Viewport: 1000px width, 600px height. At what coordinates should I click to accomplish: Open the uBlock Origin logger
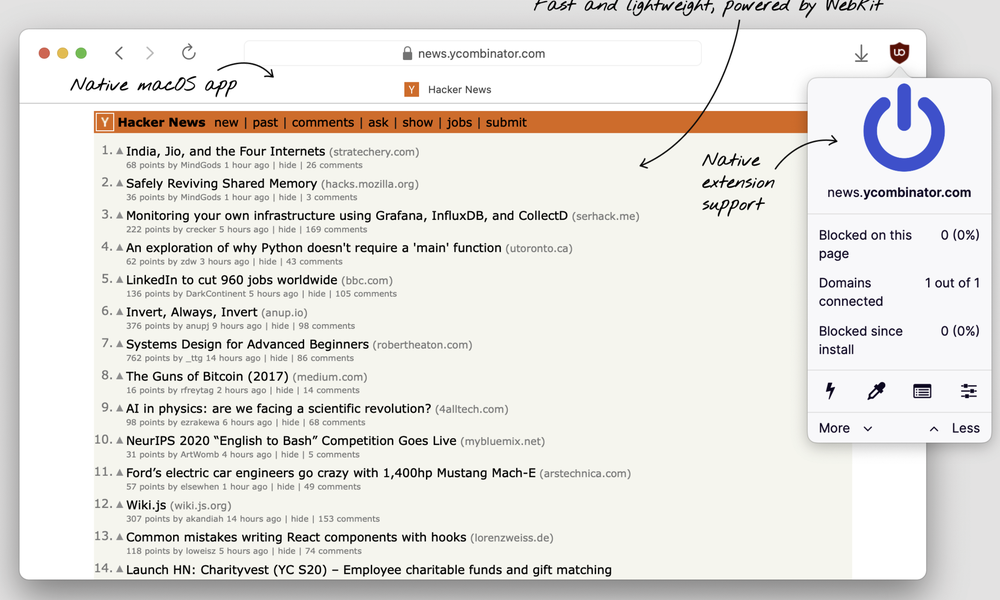coord(920,391)
